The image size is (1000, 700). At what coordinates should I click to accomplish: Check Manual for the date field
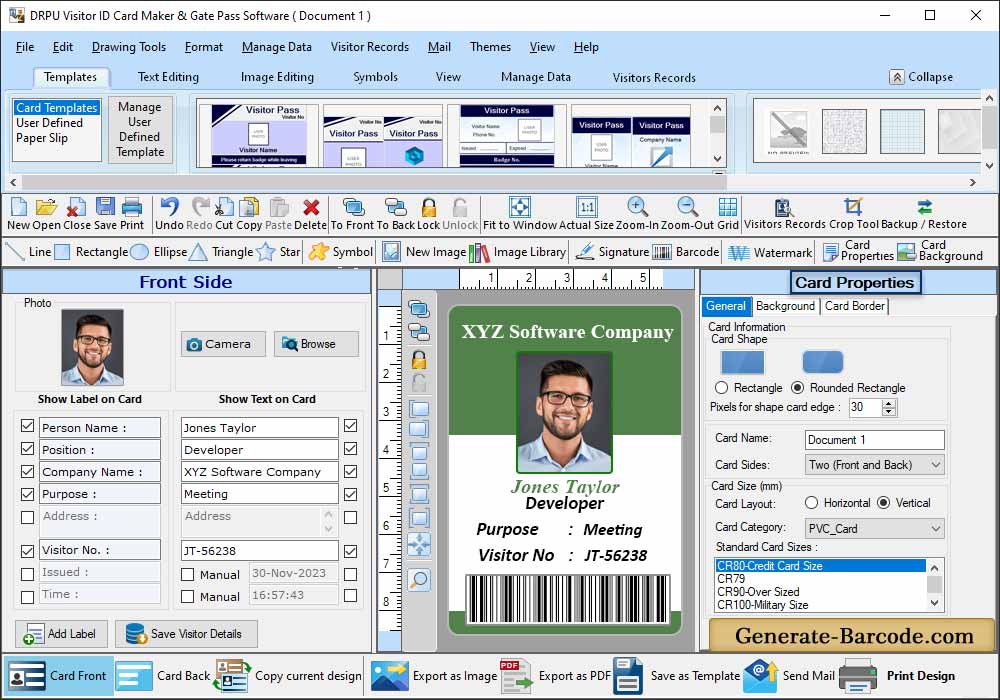point(188,574)
